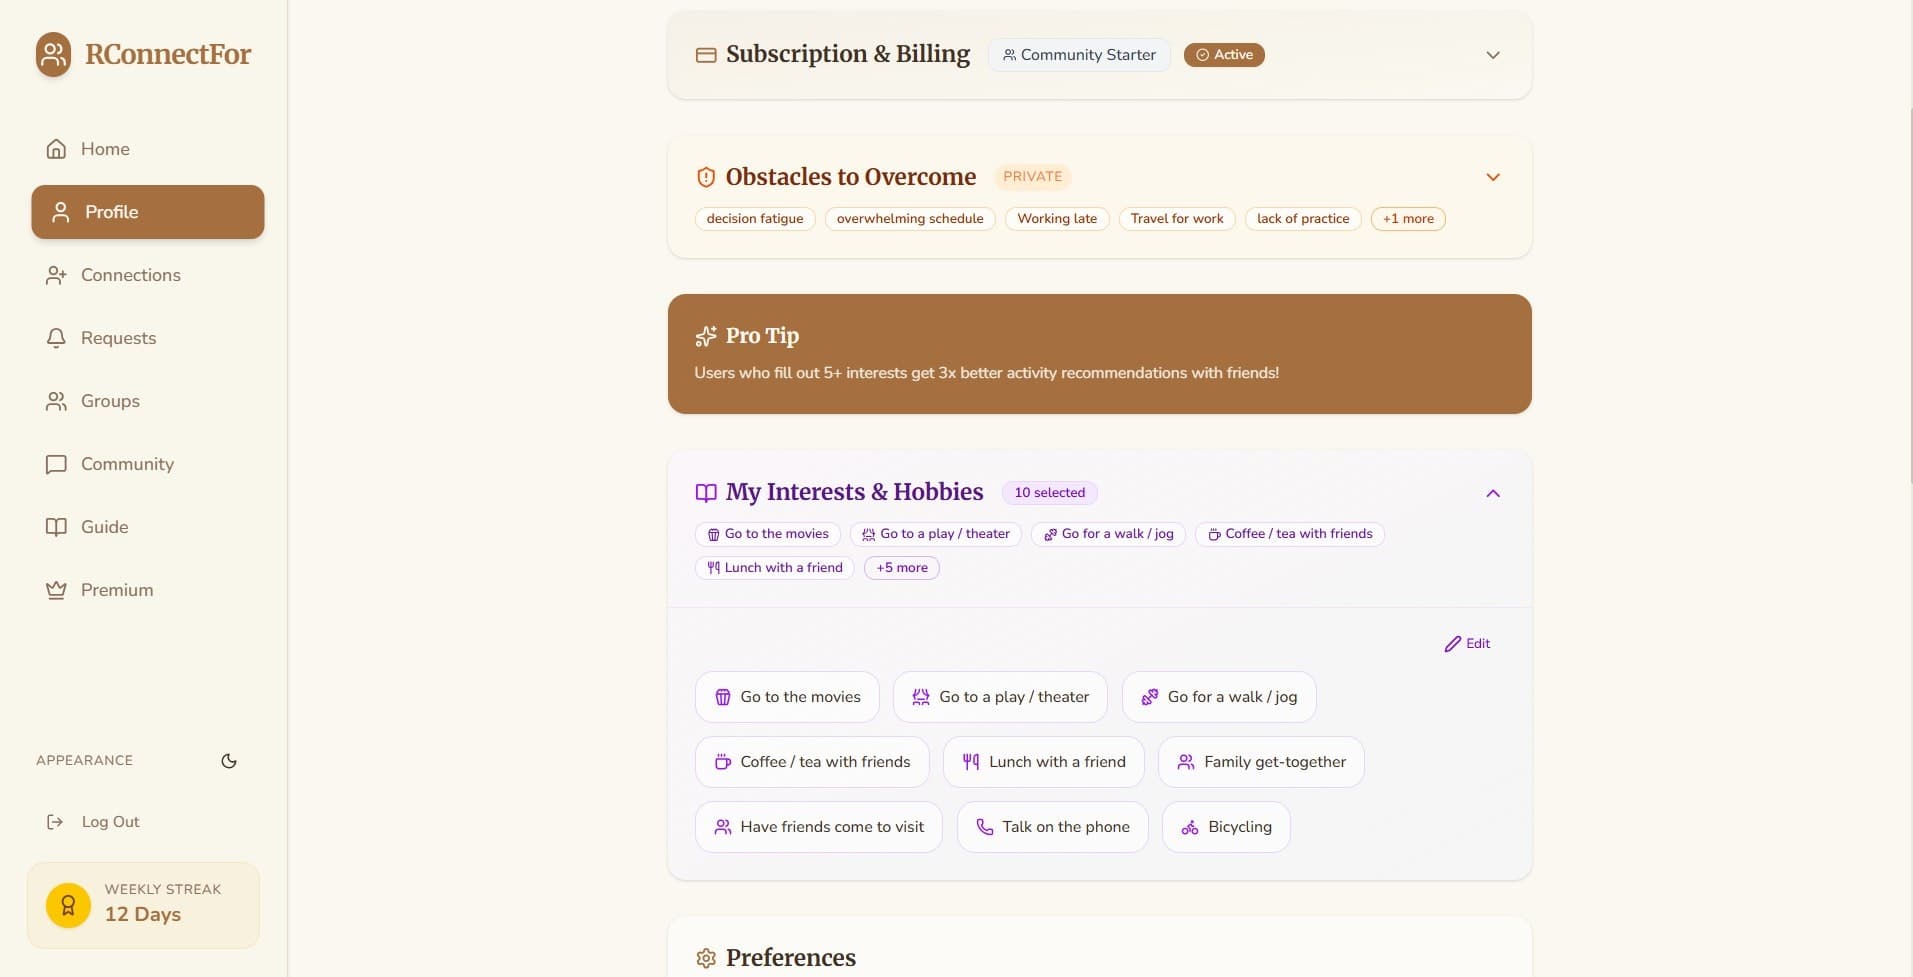Screen dimensions: 1913x977
Task: Click the weekly streak medal icon
Action: (x=67, y=904)
